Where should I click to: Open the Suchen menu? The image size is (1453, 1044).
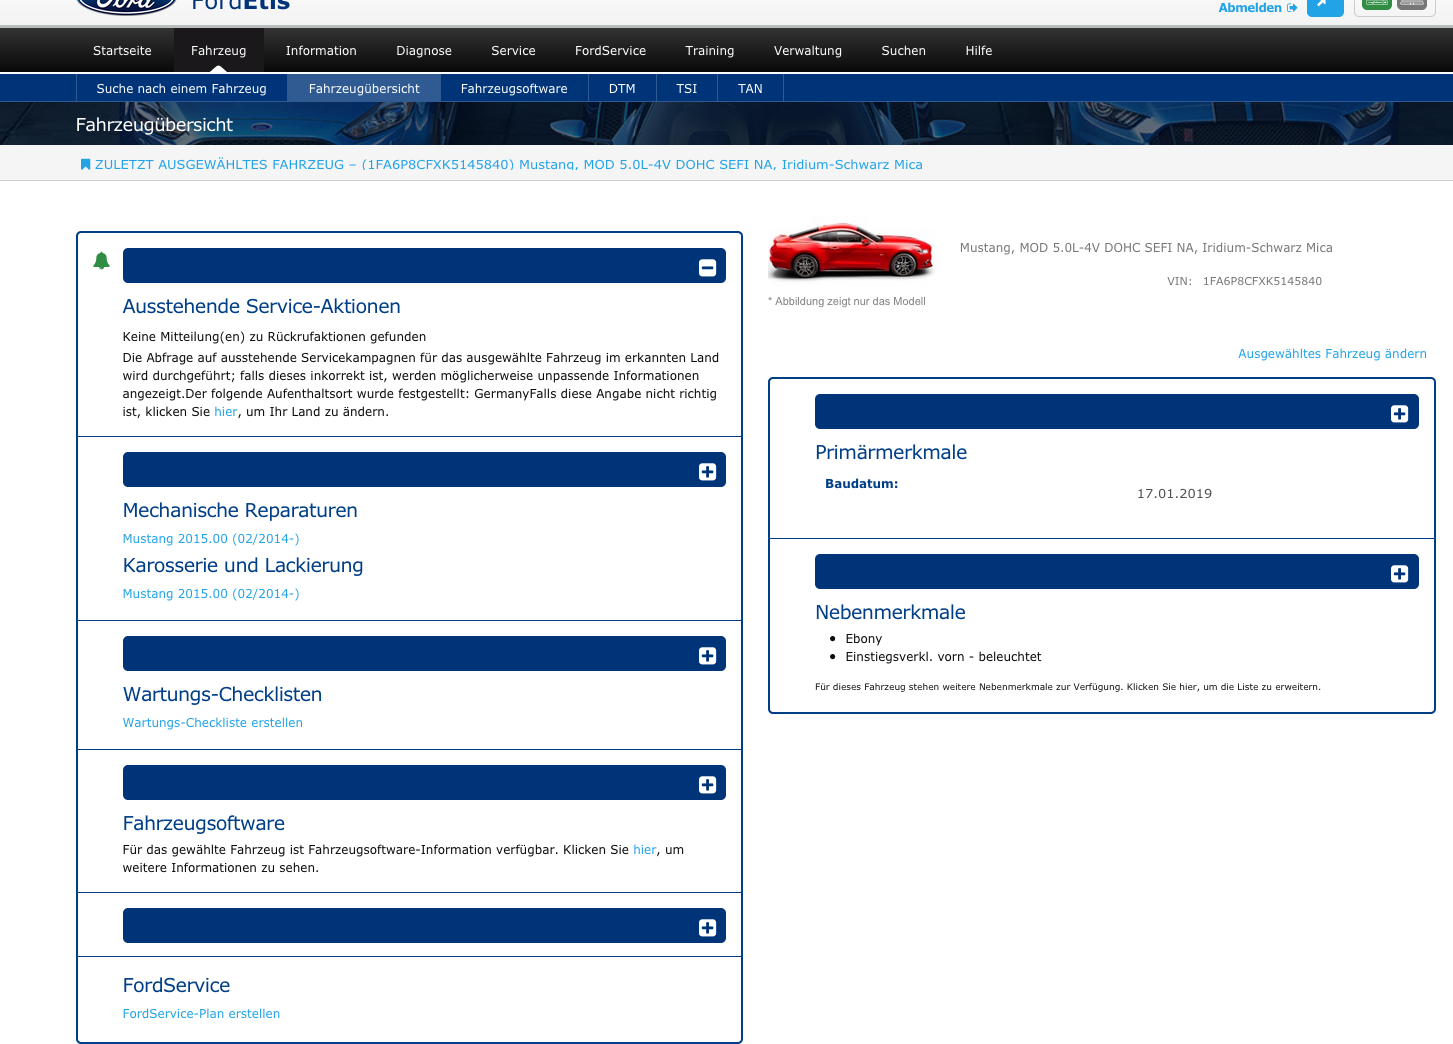click(903, 50)
